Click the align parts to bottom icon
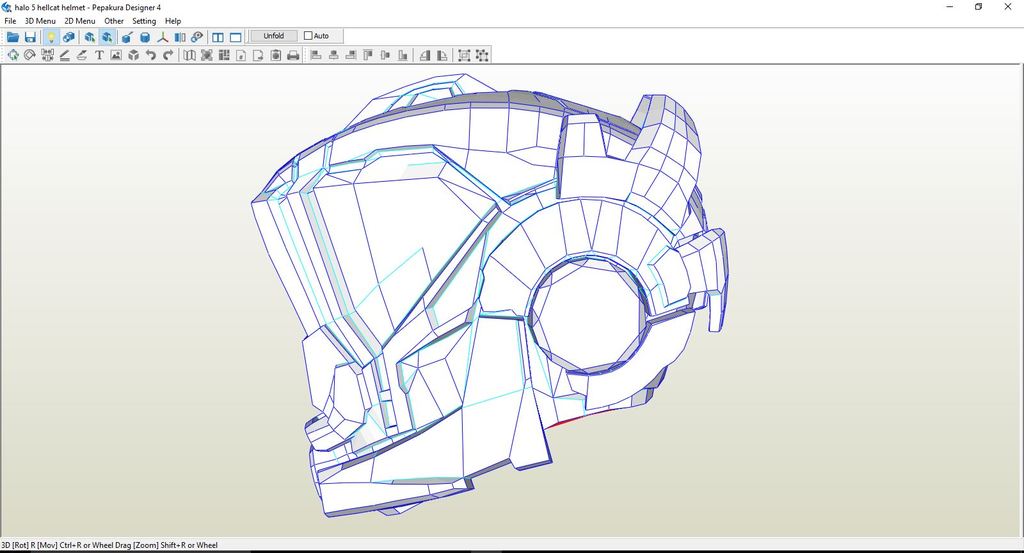The width and height of the screenshot is (1024, 553). pos(403,55)
